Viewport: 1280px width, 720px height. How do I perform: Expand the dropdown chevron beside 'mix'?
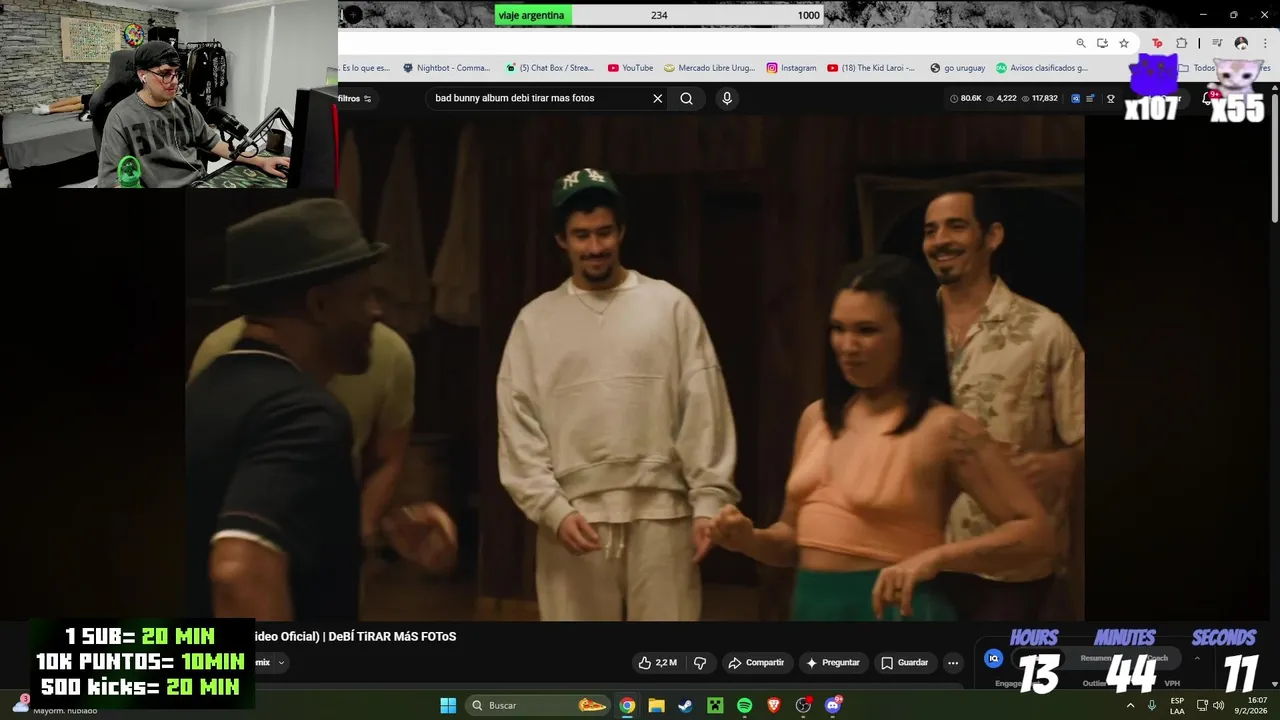[282, 662]
